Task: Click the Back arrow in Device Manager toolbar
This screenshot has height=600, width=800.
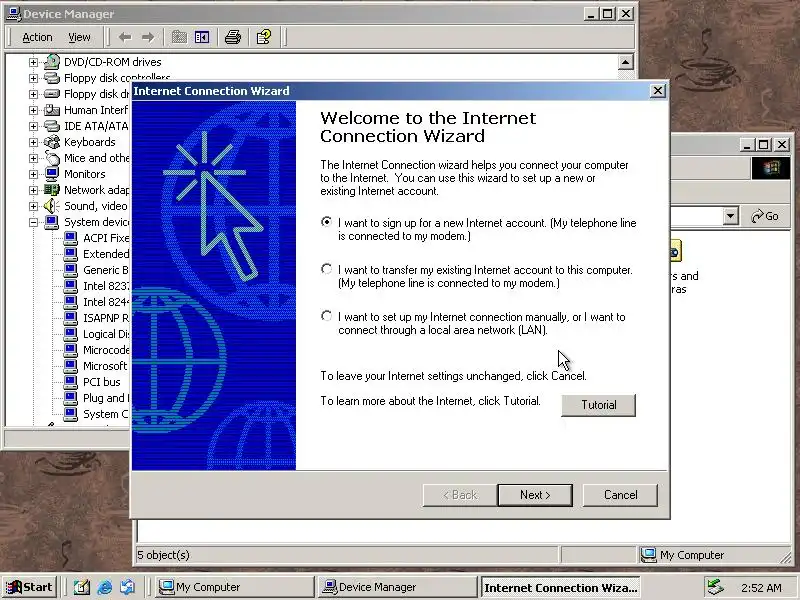Action: pos(125,37)
